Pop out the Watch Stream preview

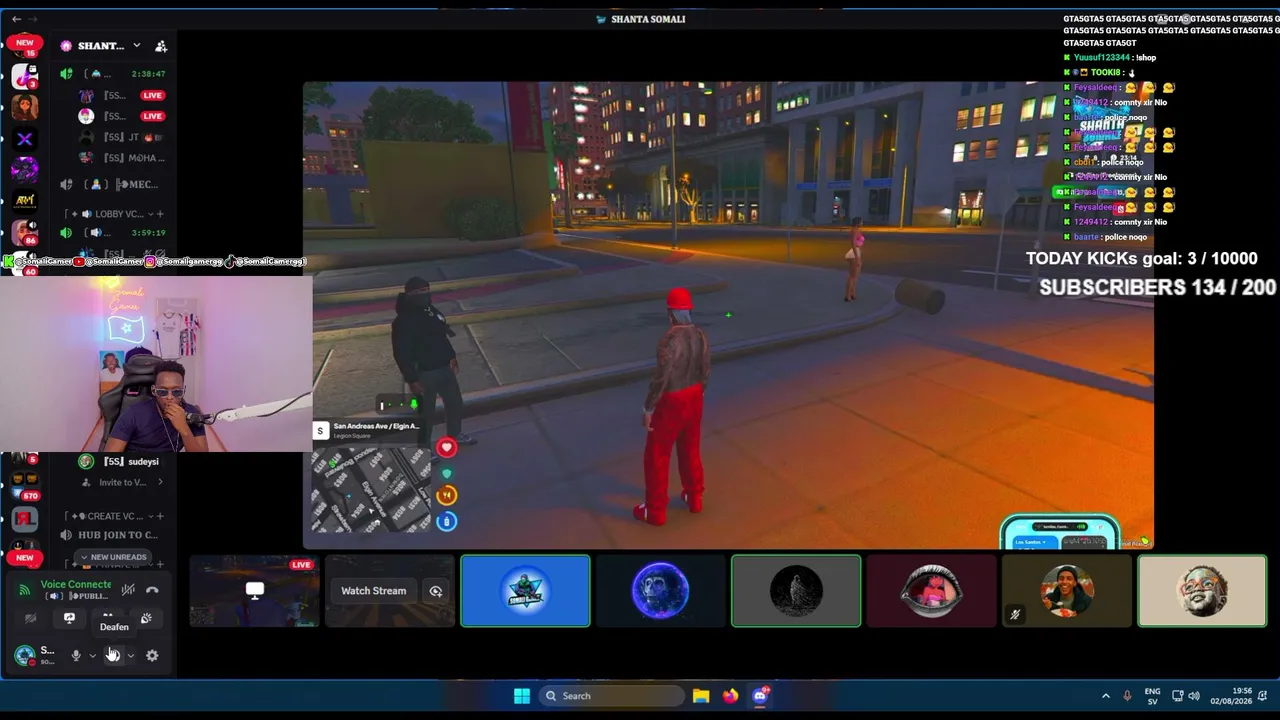pos(436,591)
